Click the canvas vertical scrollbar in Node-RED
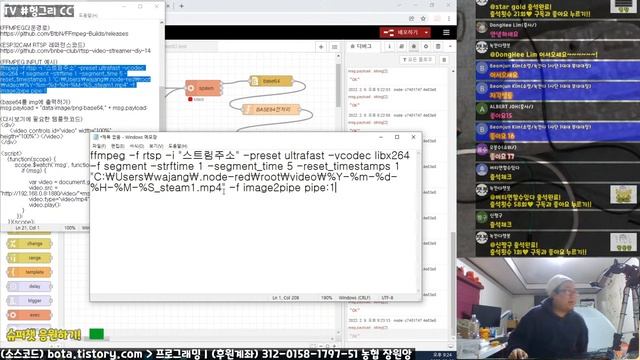640x360 pixels. (x=338, y=86)
